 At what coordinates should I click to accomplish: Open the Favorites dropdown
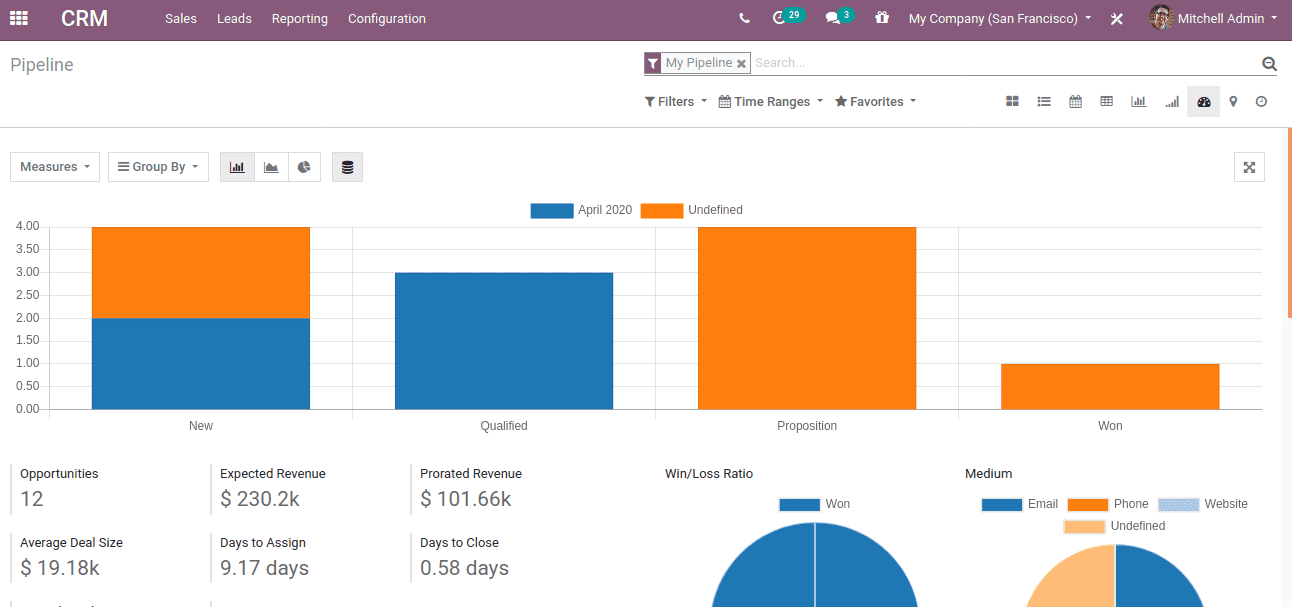point(875,101)
